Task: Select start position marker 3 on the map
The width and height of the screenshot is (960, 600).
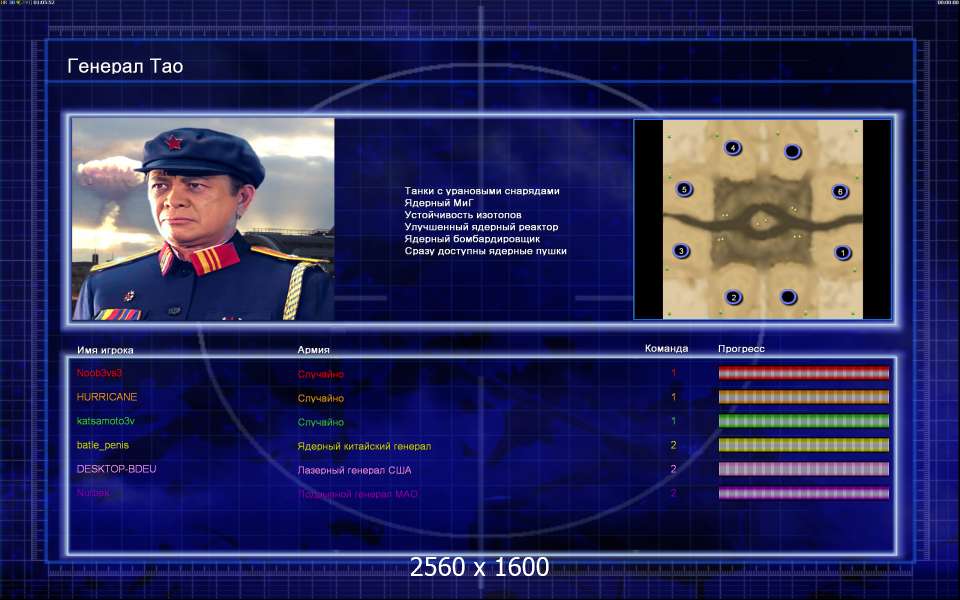Action: (x=681, y=250)
